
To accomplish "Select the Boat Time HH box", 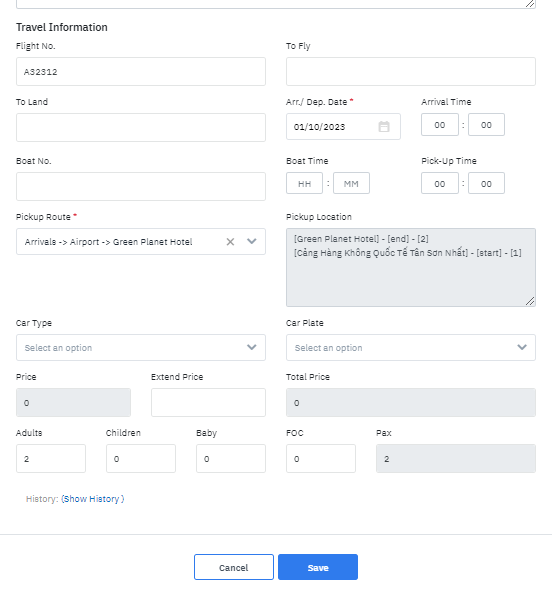I will pos(304,183).
